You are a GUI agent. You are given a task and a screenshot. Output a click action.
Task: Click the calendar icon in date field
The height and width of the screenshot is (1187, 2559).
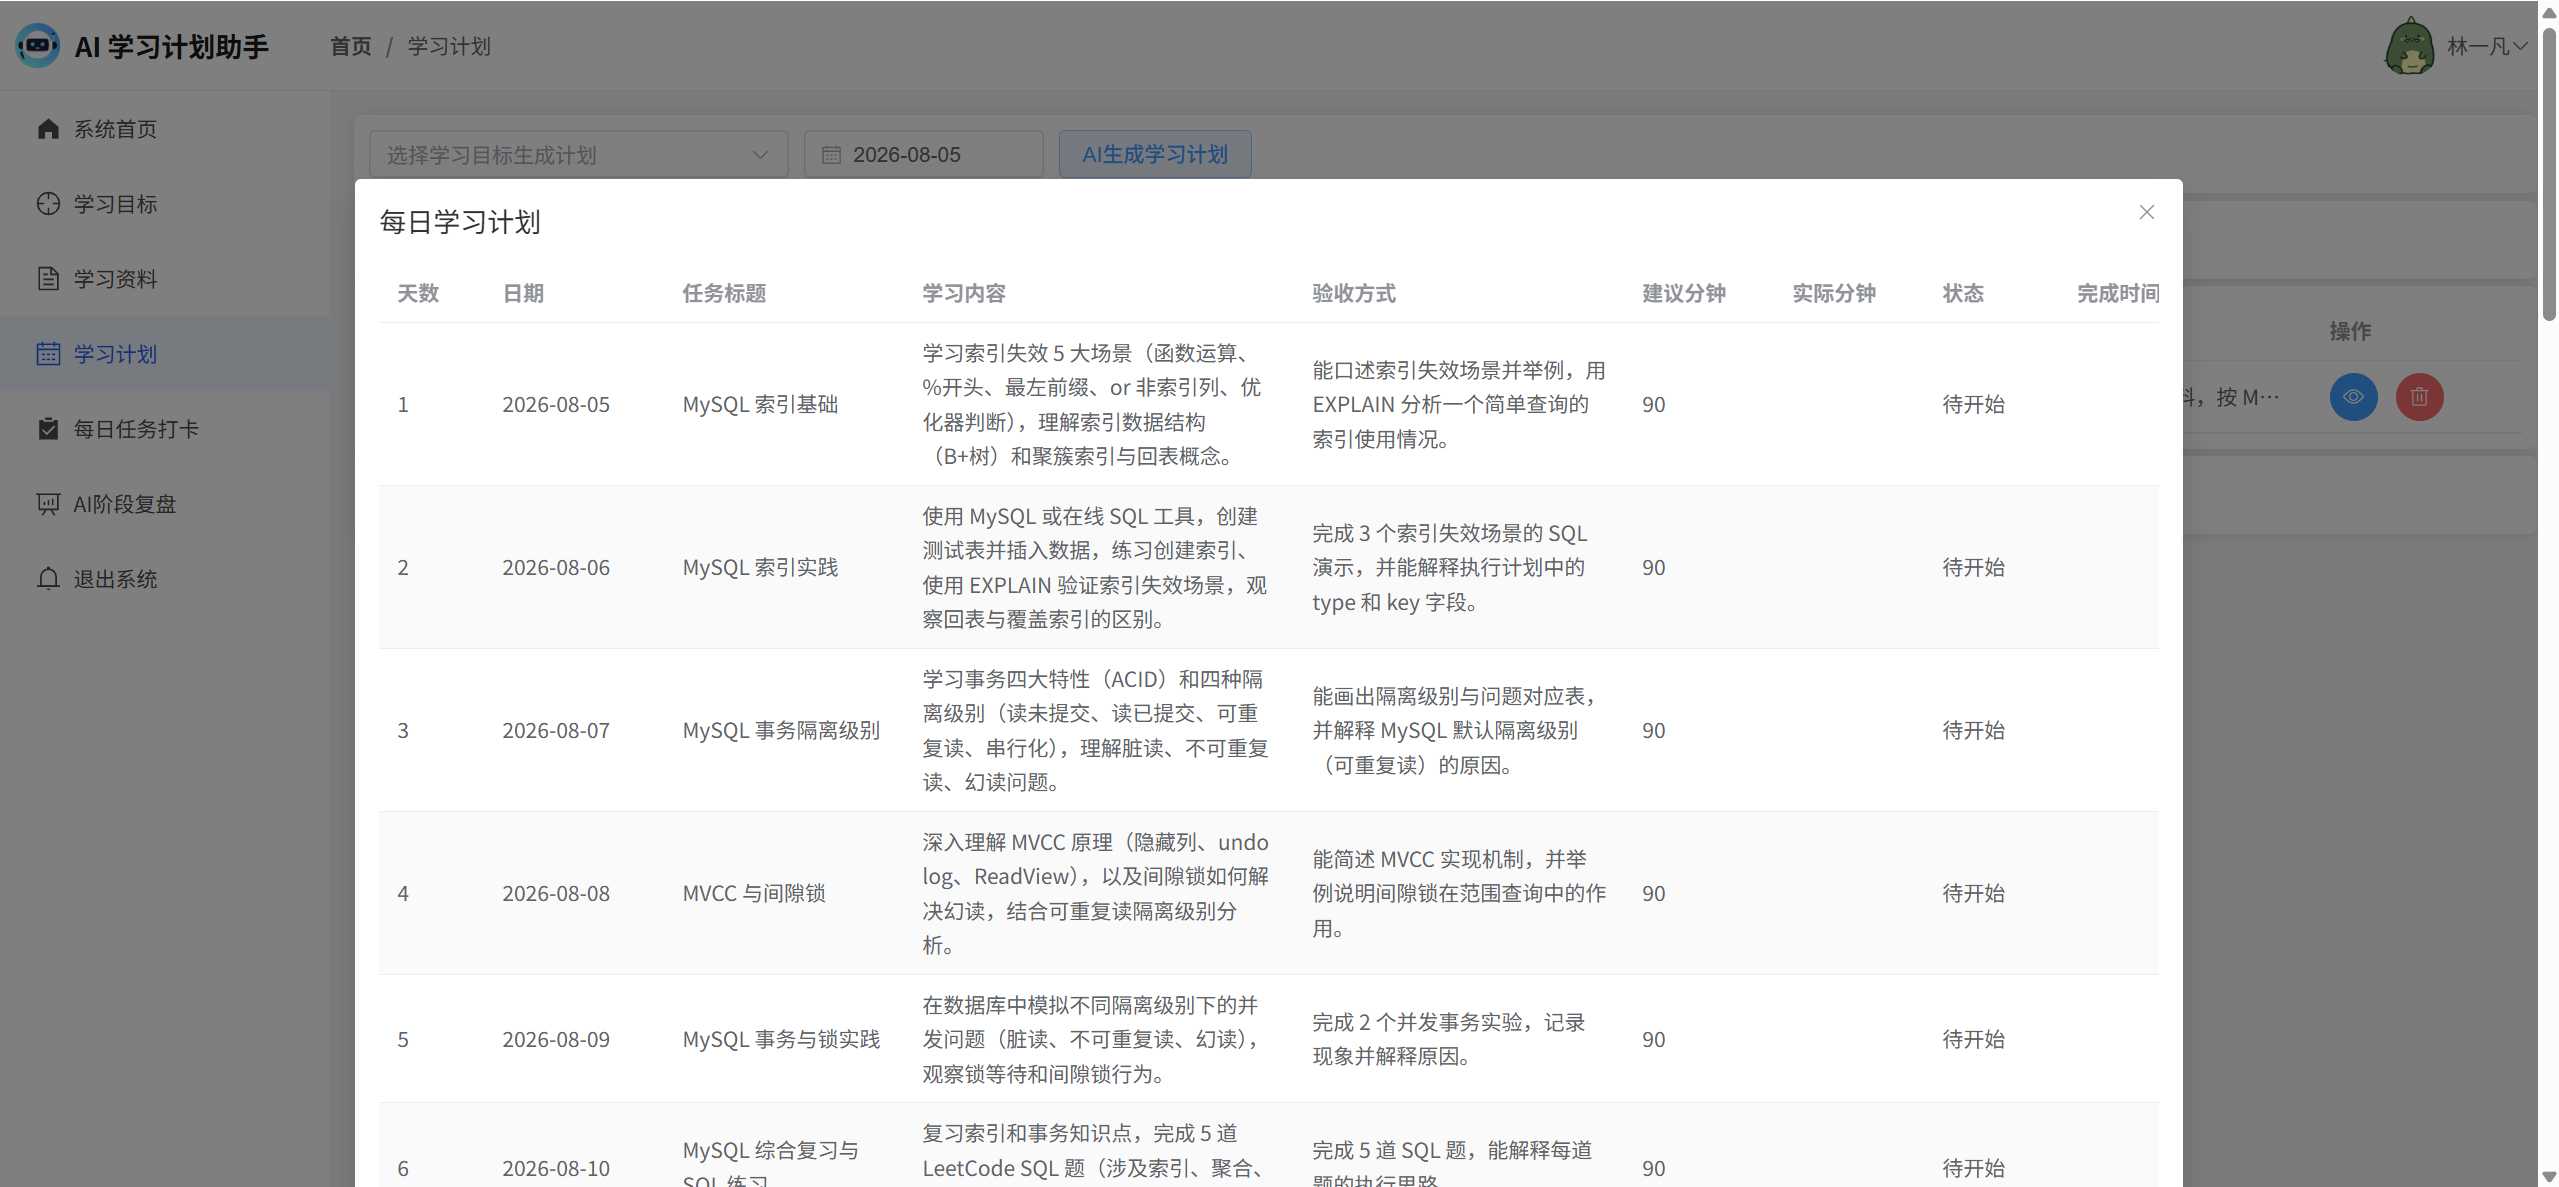(x=831, y=155)
